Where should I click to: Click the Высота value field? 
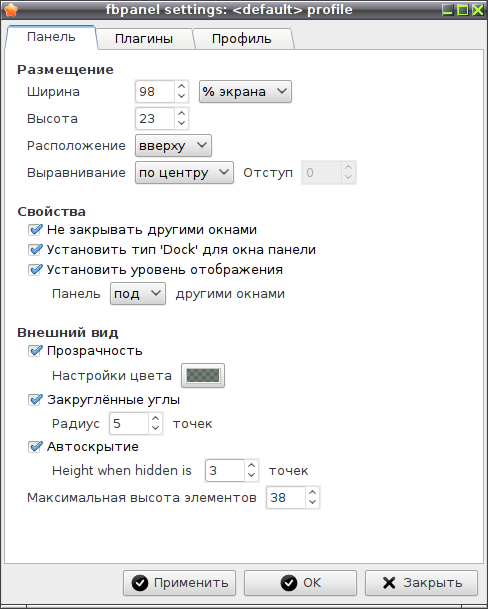pyautogui.click(x=155, y=118)
